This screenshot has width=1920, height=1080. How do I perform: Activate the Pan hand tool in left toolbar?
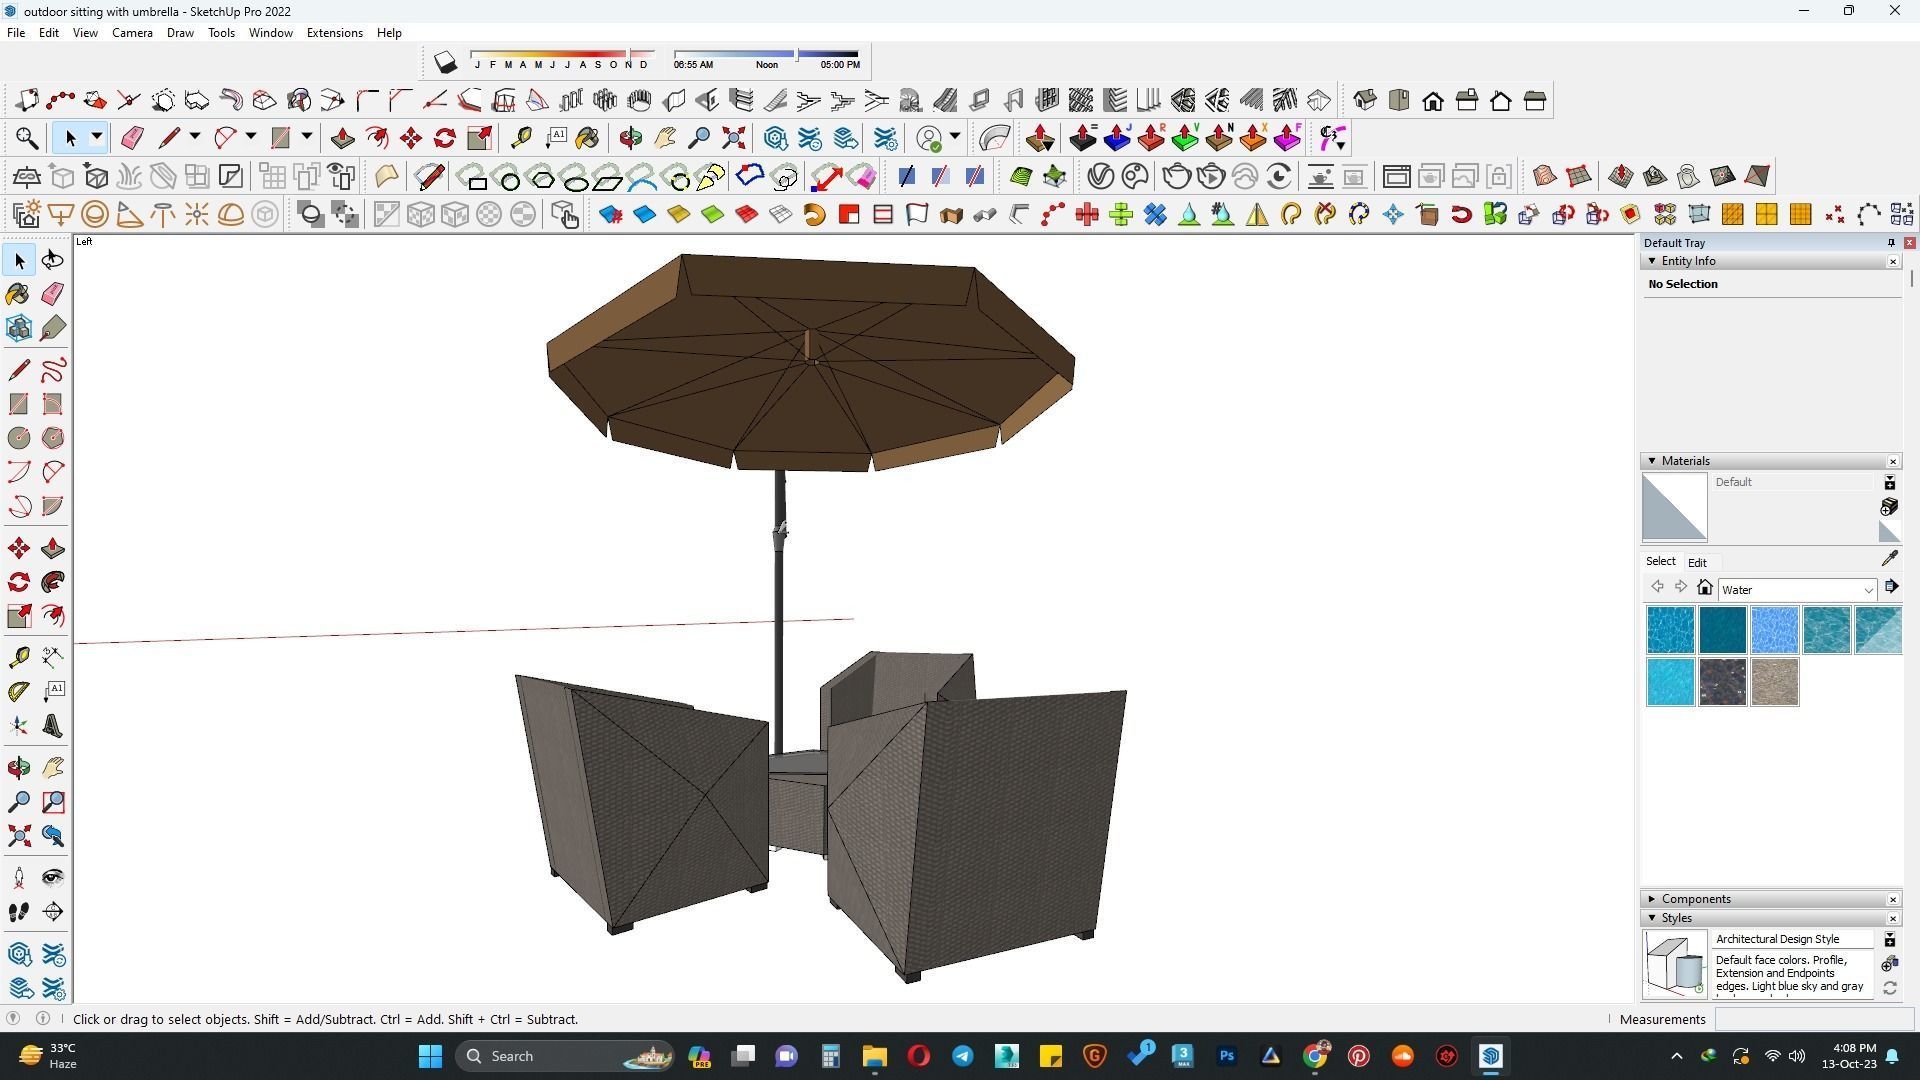click(x=53, y=768)
